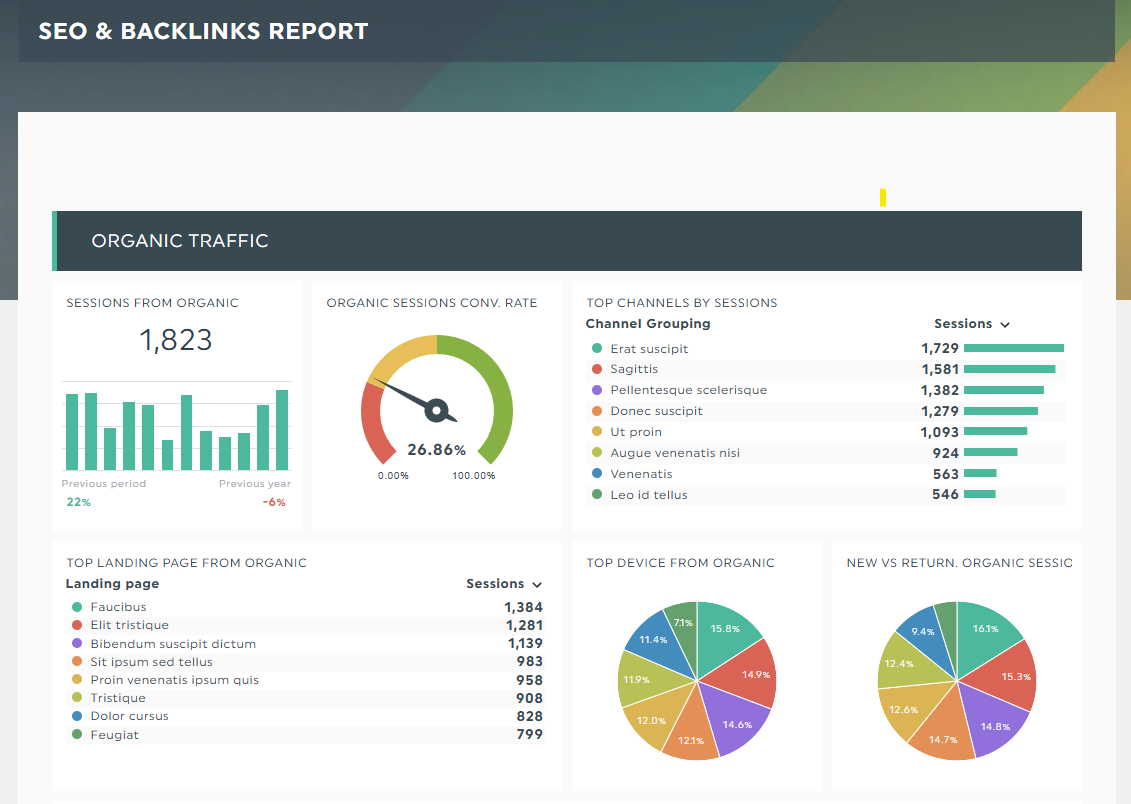The image size is (1131, 804).
Task: Open Sessions sort arrow in Landing Page table
Action: [537, 585]
